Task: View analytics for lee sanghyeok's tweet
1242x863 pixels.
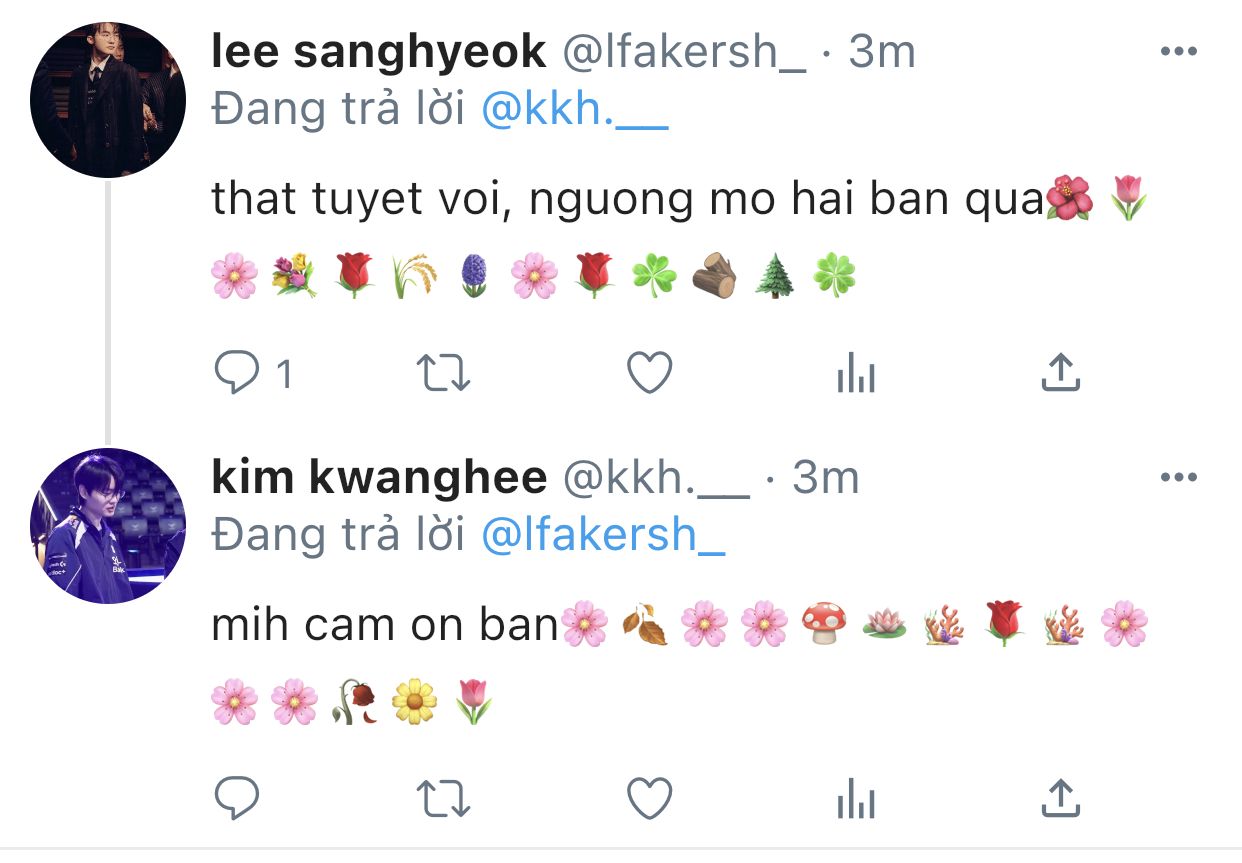Action: (x=855, y=375)
